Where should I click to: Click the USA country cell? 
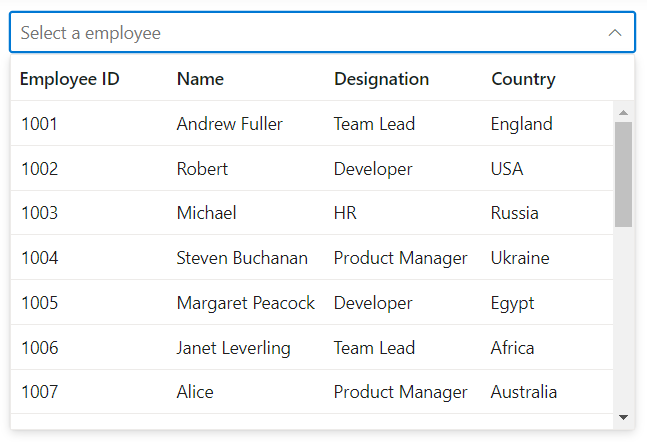click(507, 169)
